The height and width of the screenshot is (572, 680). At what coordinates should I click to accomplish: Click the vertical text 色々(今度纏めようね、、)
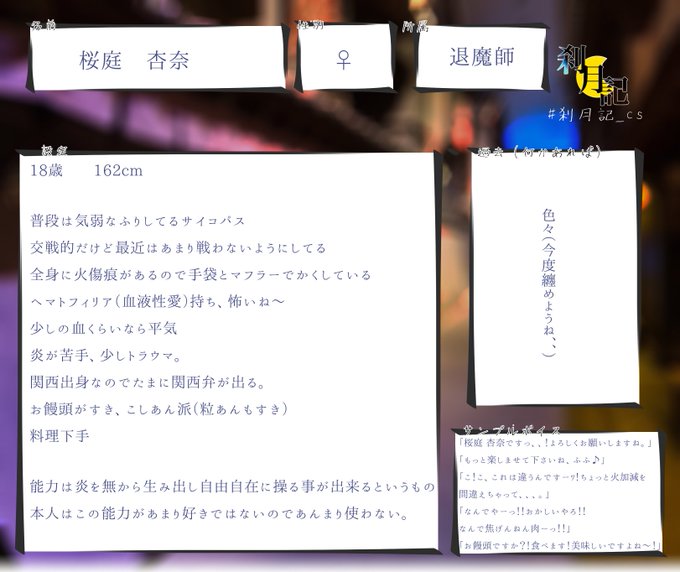point(549,283)
